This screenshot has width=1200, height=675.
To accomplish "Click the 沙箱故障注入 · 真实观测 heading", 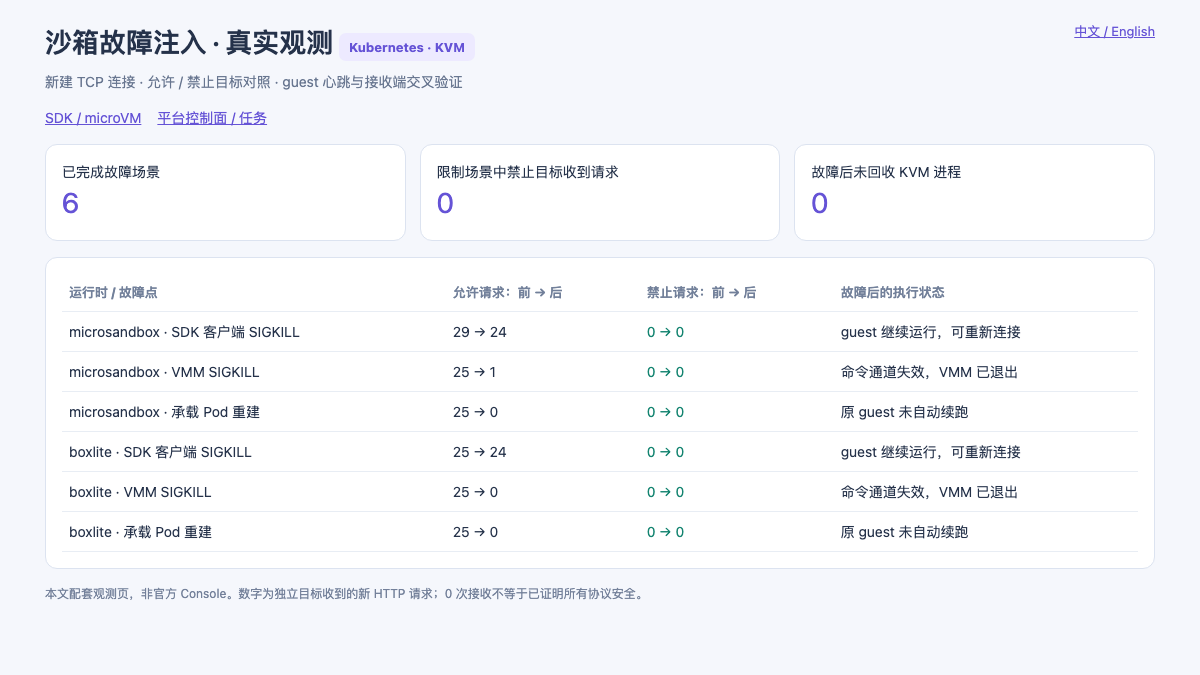I will tap(188, 44).
